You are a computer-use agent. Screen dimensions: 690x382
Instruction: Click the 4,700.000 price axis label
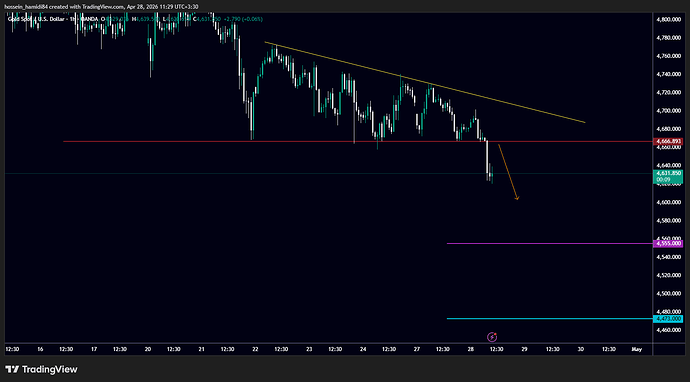coord(669,111)
